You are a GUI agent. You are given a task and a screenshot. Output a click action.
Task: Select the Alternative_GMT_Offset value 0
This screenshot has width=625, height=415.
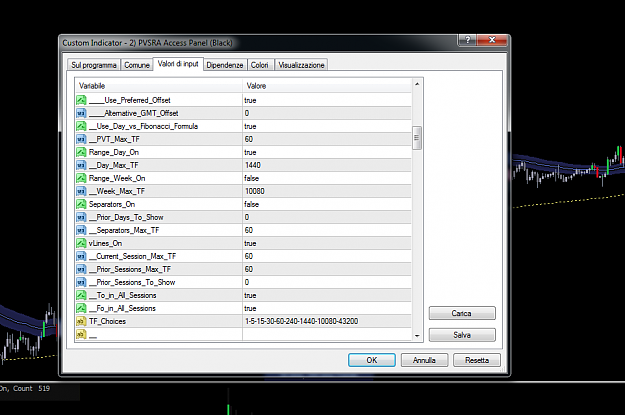(247, 113)
